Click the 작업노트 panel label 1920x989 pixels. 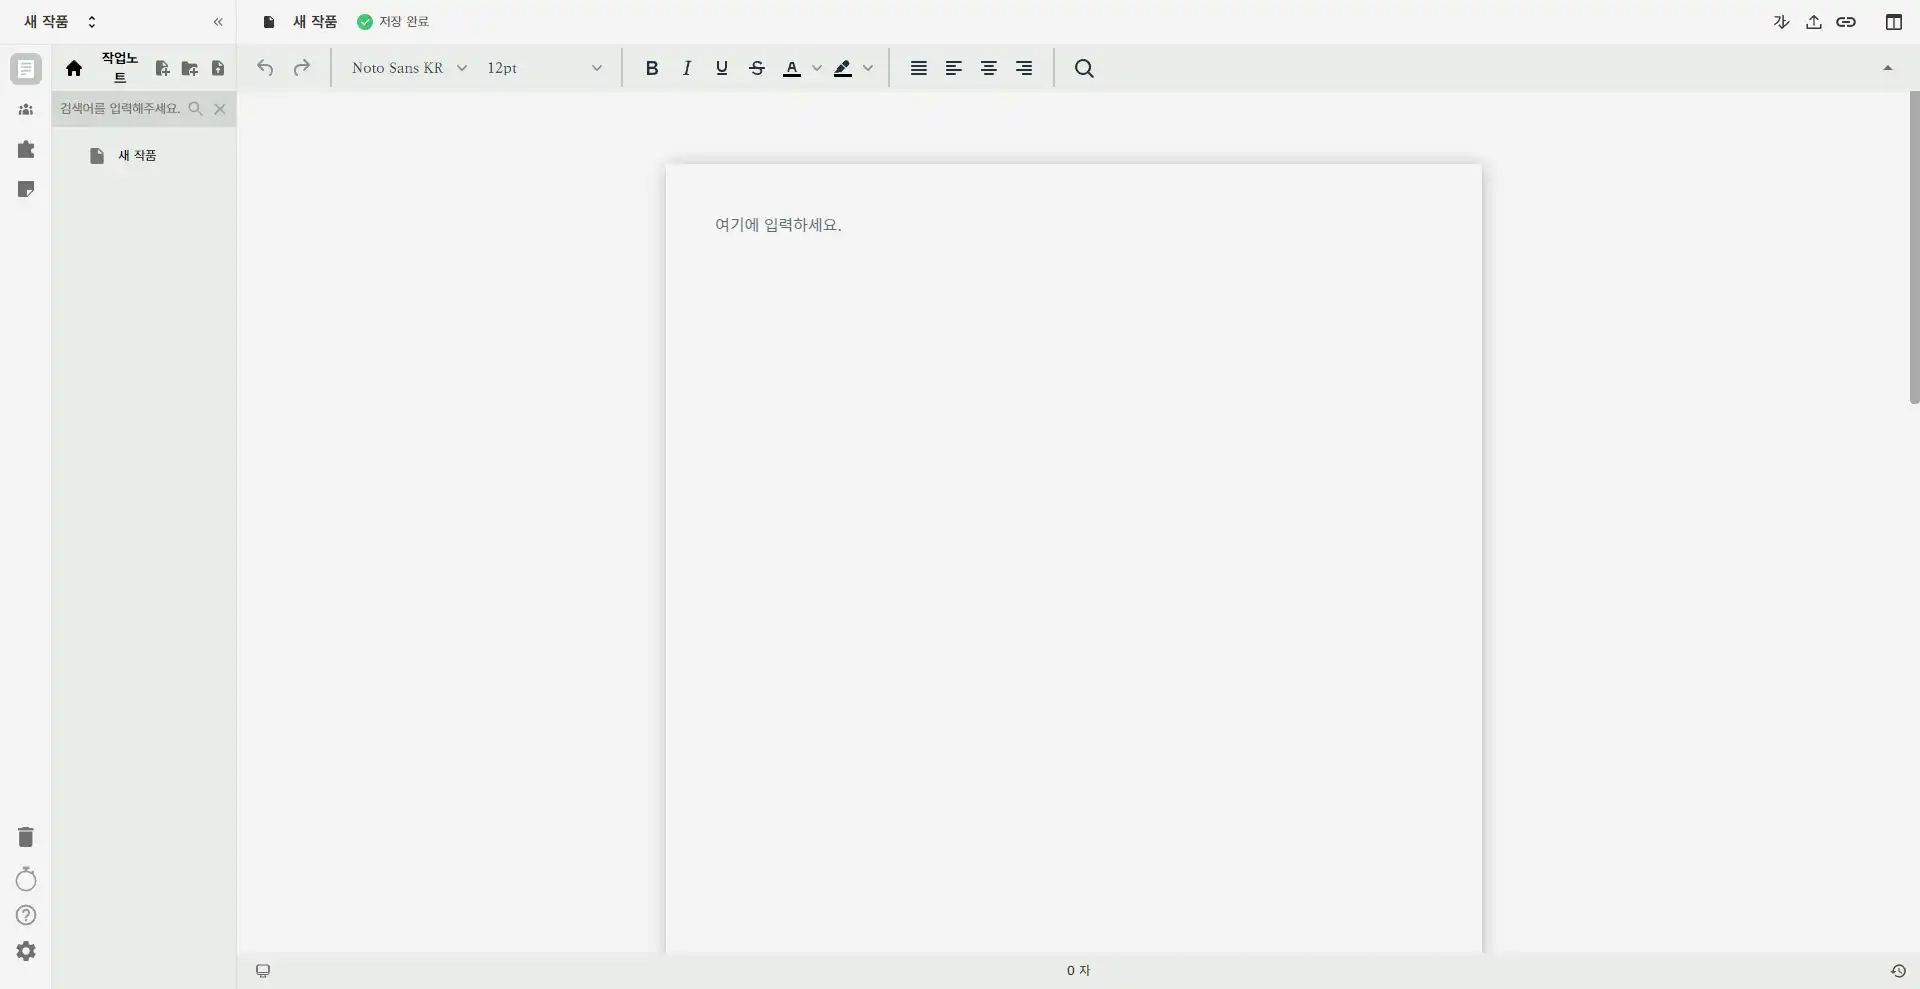tap(119, 67)
